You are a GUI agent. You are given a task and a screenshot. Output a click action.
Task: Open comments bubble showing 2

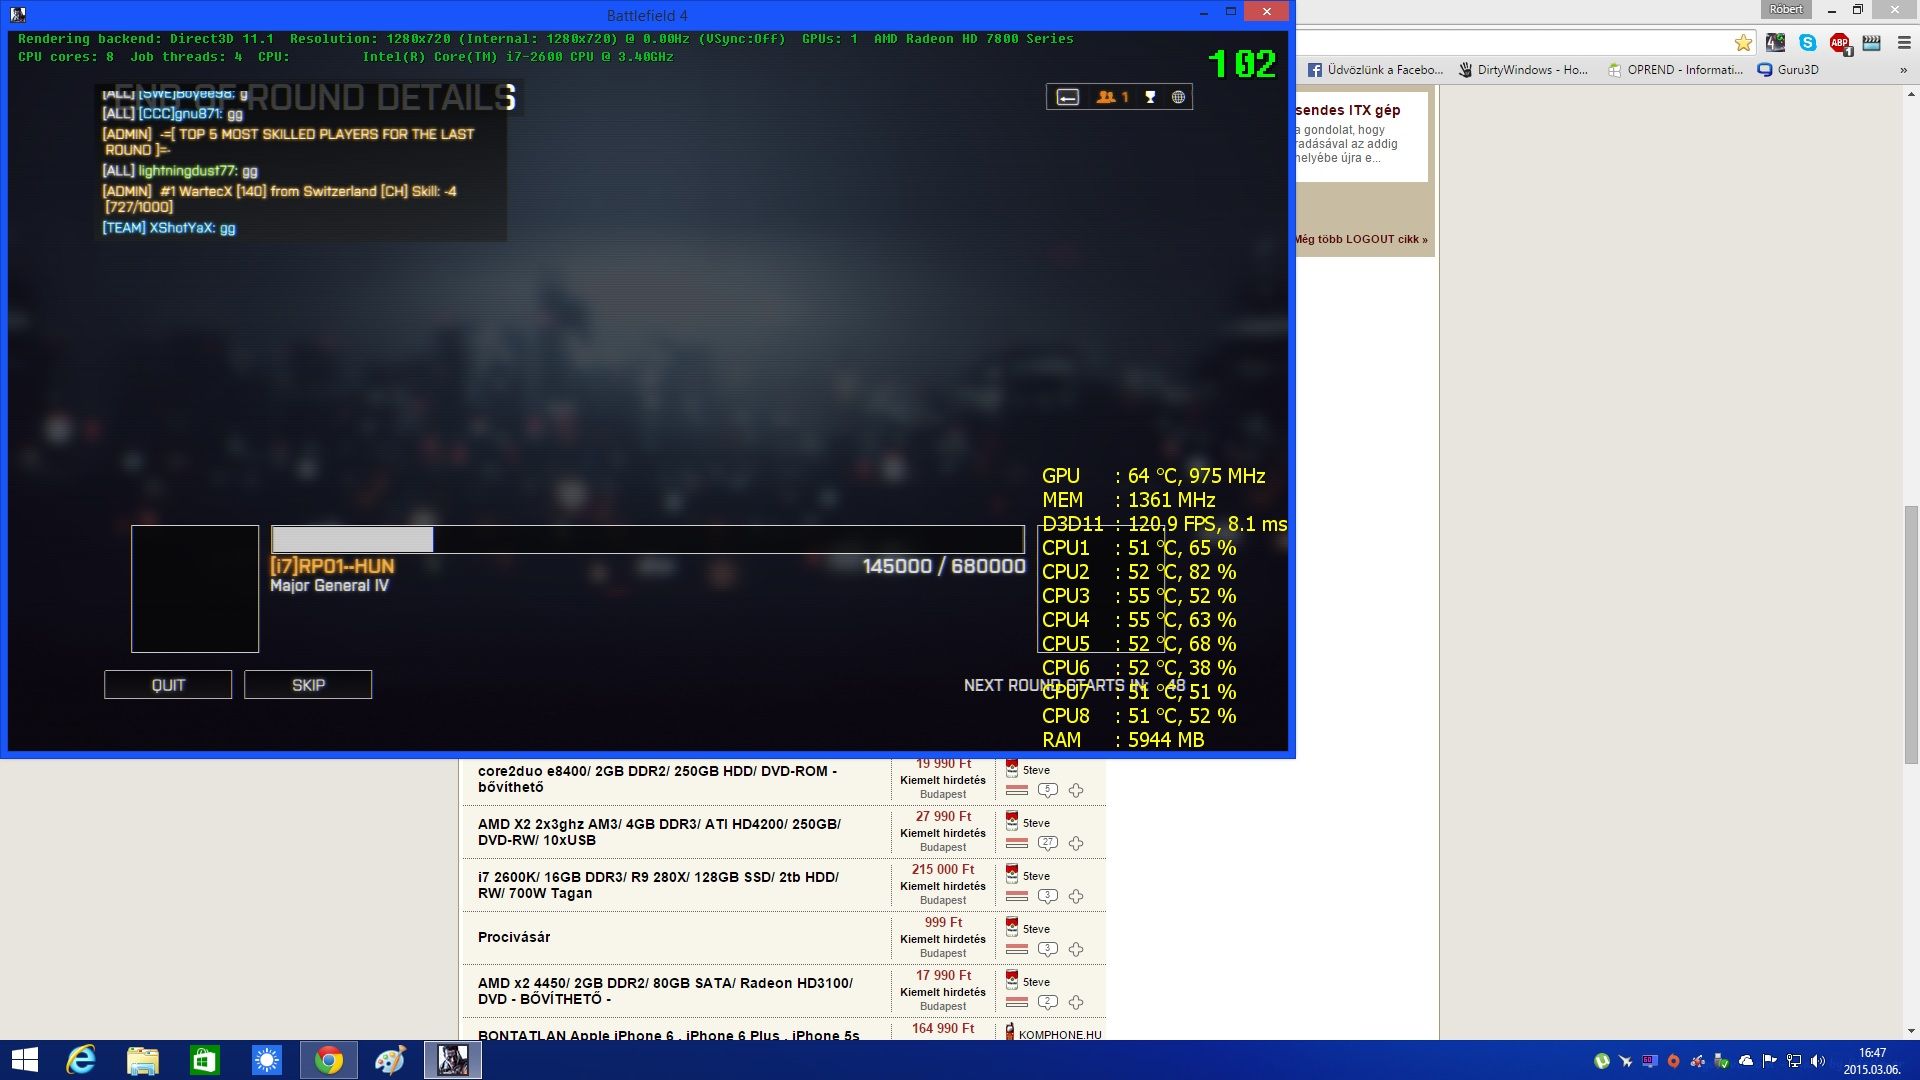coord(1047,1002)
